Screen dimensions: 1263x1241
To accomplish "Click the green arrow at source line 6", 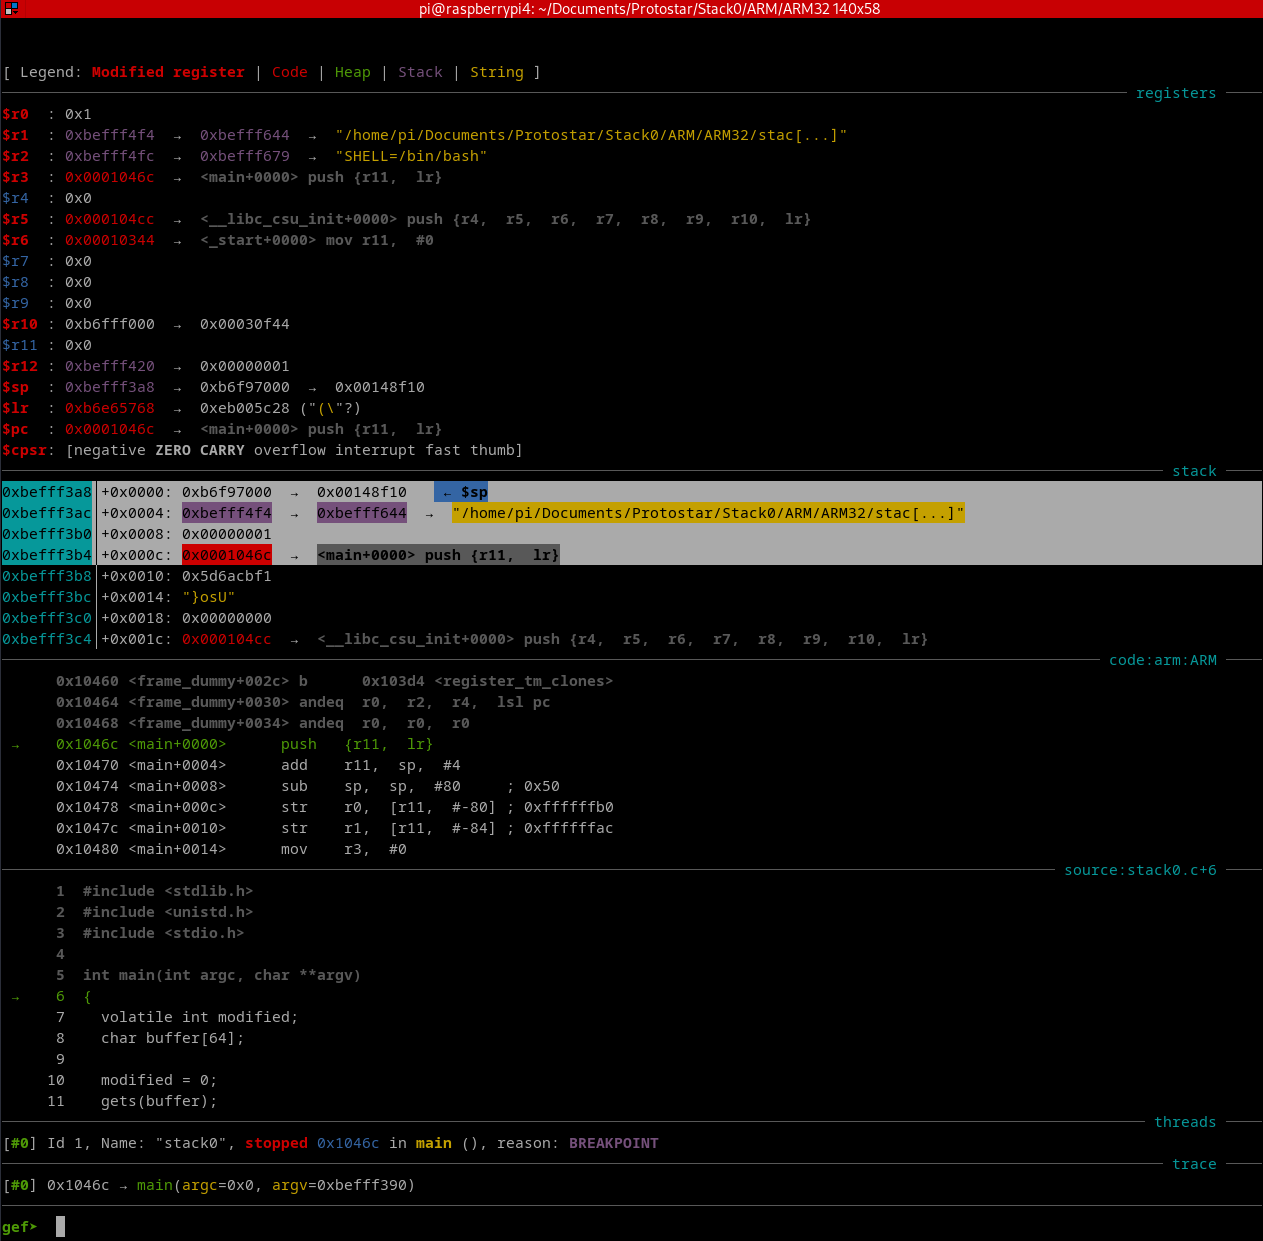I will coord(15,996).
